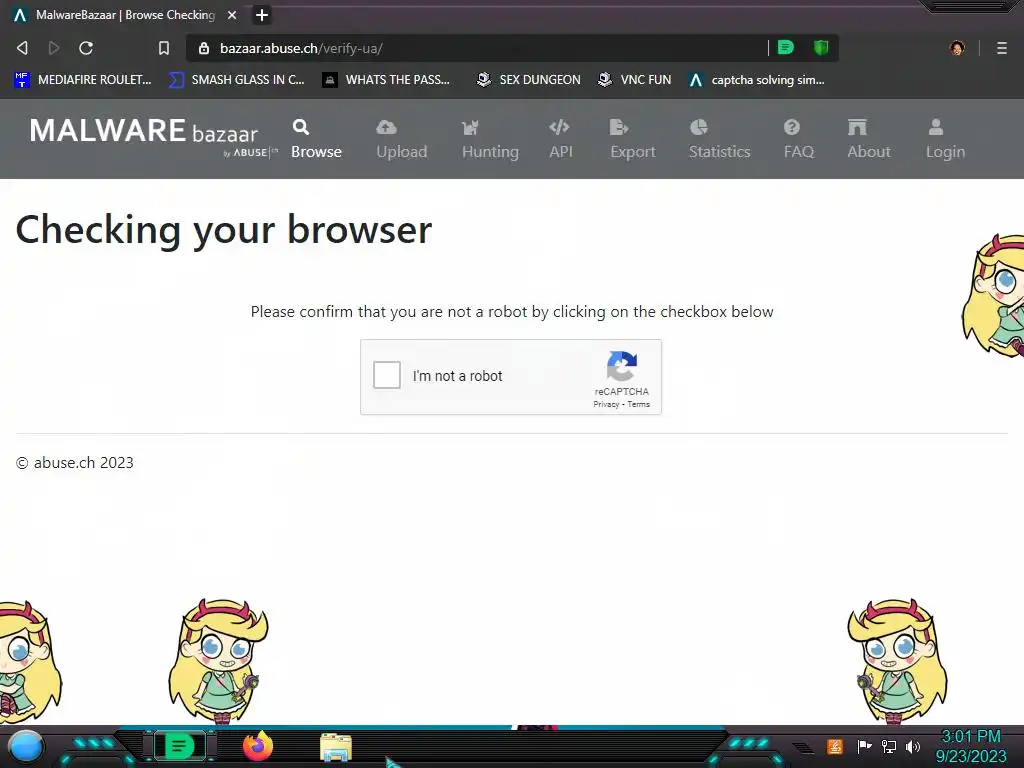Open the About page
This screenshot has height=768, width=1024.
point(869,139)
